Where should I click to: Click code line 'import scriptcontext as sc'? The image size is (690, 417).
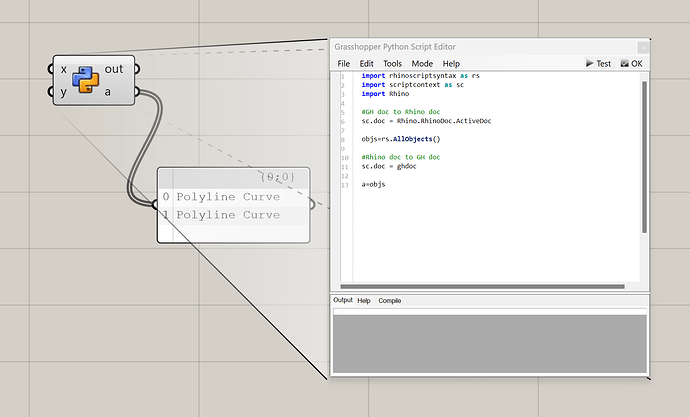click(412, 85)
